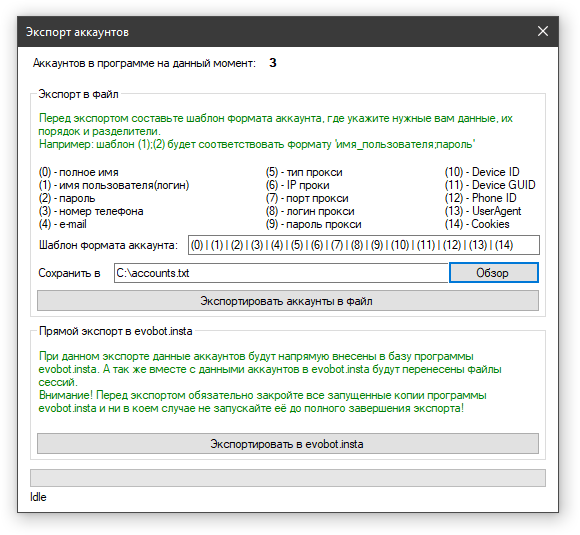This screenshot has height=535, width=580.
Task: Click the (2) - пароль legend entry
Action: click(x=67, y=198)
